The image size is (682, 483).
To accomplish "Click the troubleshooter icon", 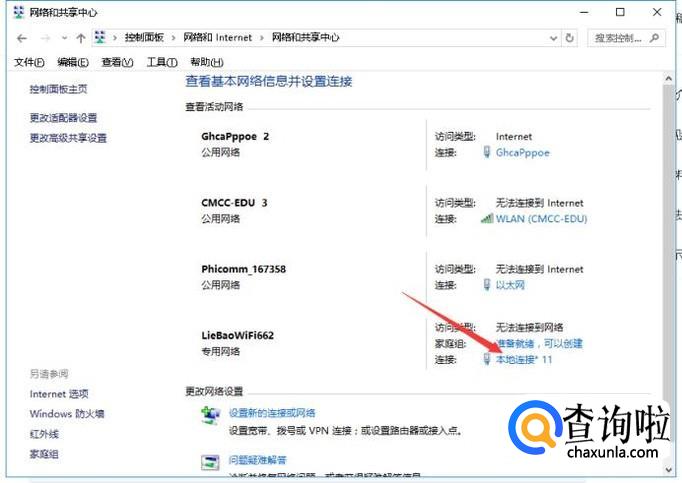I will click(210, 463).
